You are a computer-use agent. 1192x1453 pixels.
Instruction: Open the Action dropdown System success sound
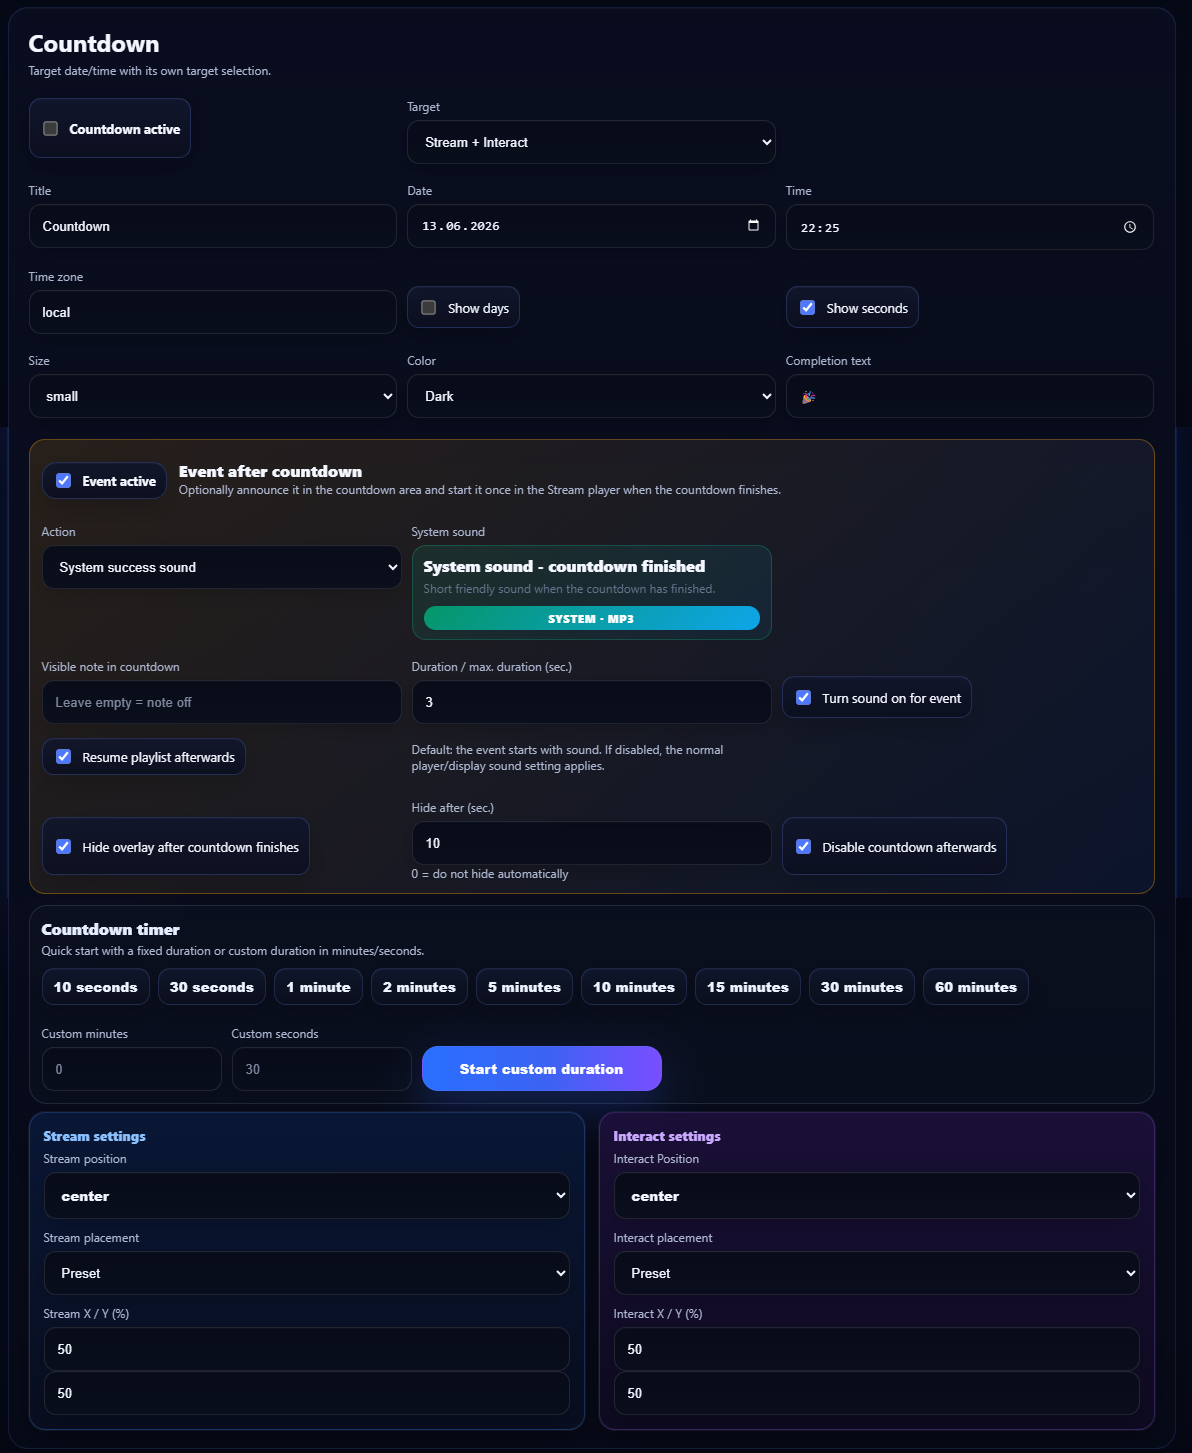221,567
